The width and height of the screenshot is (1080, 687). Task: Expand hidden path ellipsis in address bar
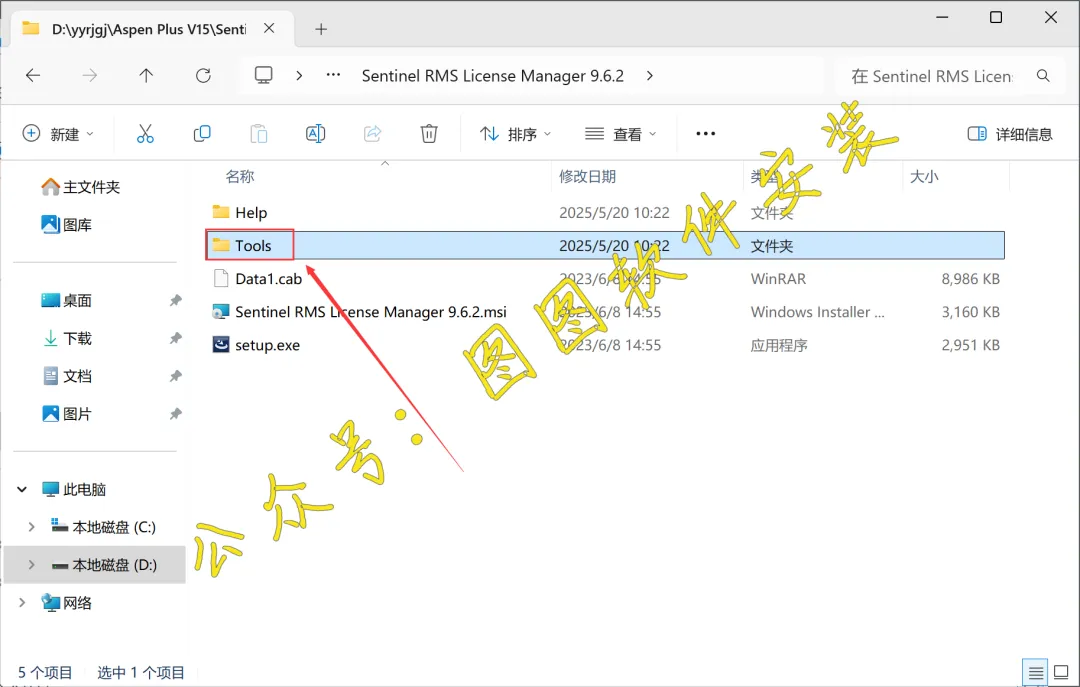pyautogui.click(x=333, y=75)
